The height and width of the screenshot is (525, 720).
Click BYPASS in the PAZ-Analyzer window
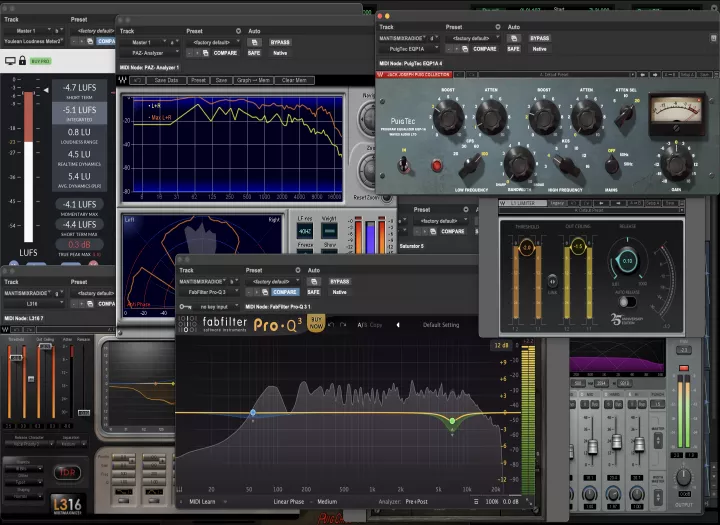click(x=280, y=42)
